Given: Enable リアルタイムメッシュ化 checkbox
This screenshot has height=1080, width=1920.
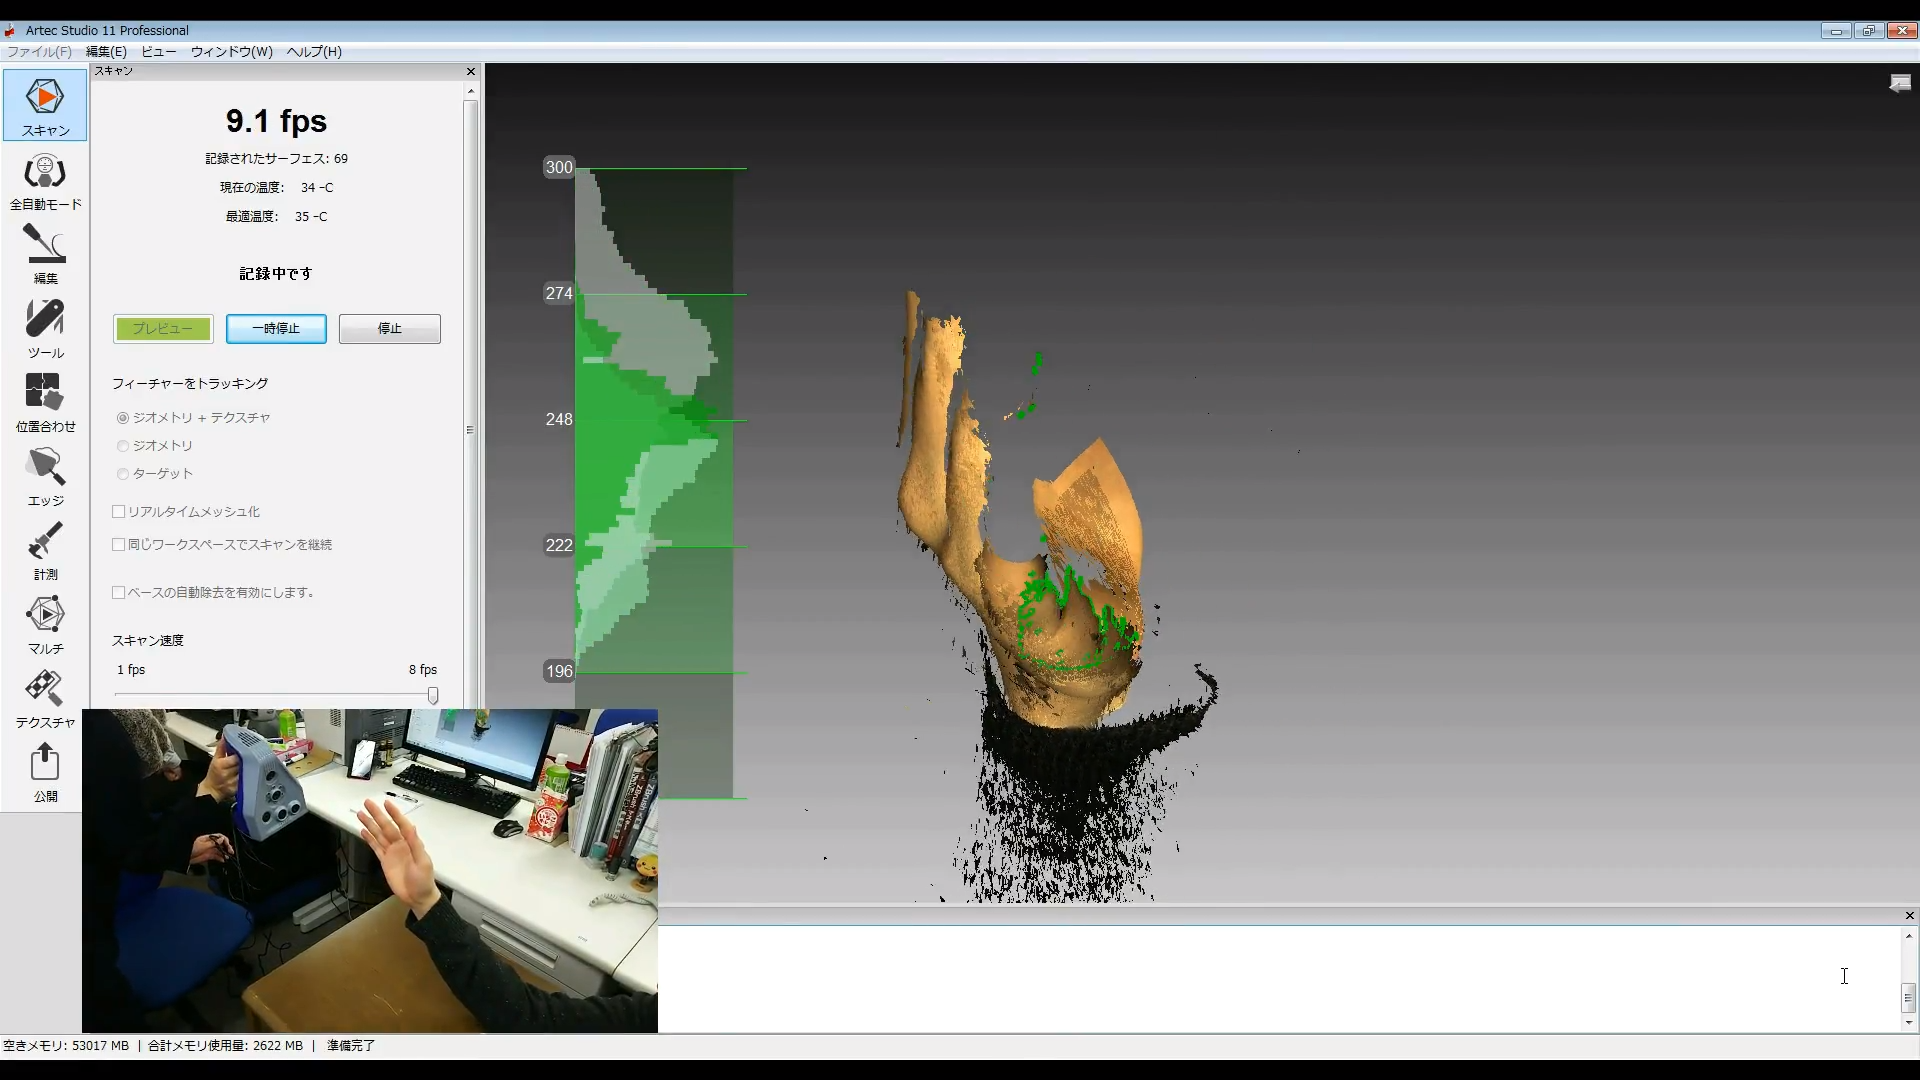Looking at the screenshot, I should [119, 511].
